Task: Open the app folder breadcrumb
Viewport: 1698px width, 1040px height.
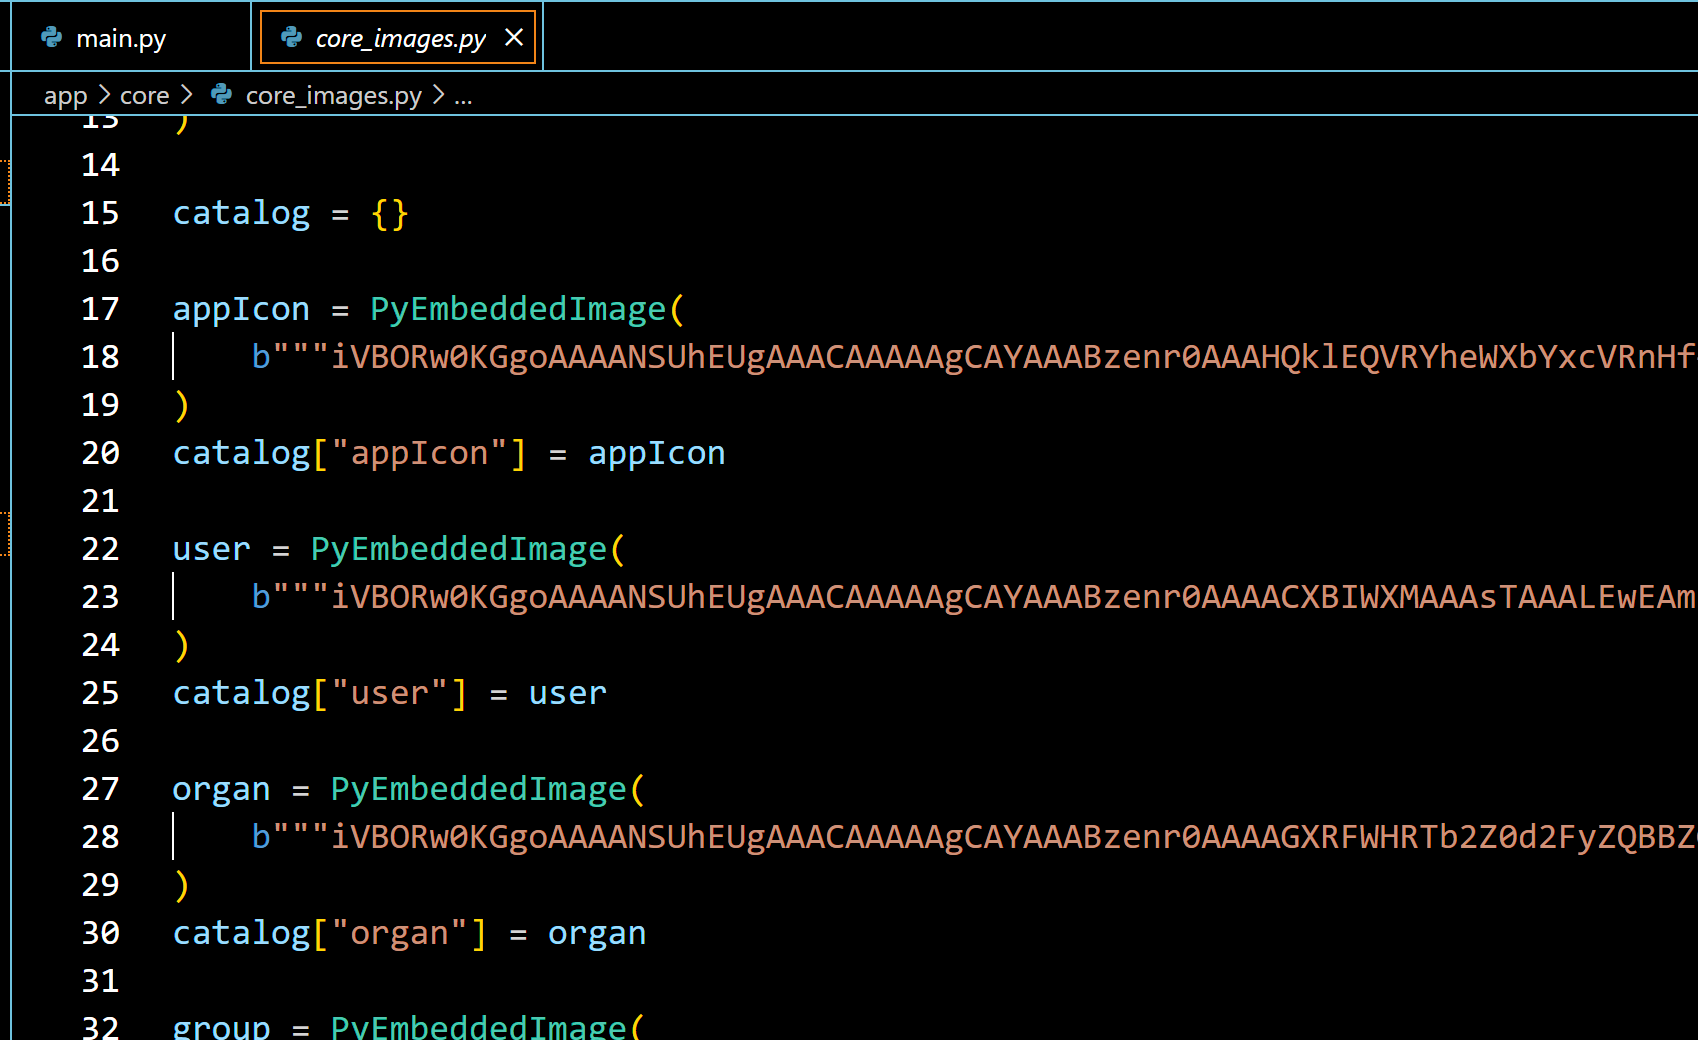Action: point(65,95)
